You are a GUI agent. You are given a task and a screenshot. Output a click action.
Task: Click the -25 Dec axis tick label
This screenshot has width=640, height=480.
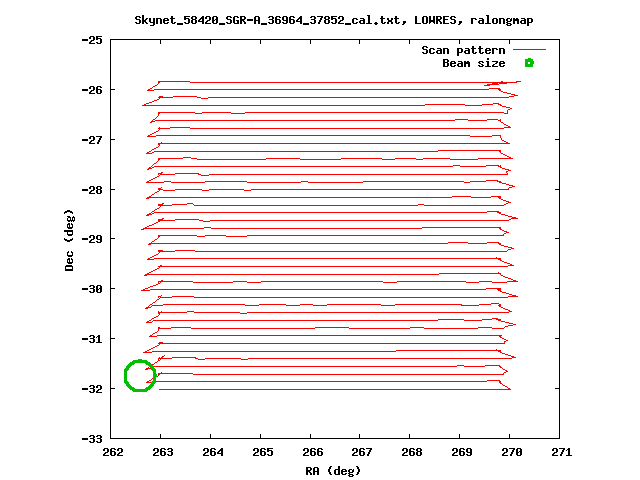coord(92,40)
